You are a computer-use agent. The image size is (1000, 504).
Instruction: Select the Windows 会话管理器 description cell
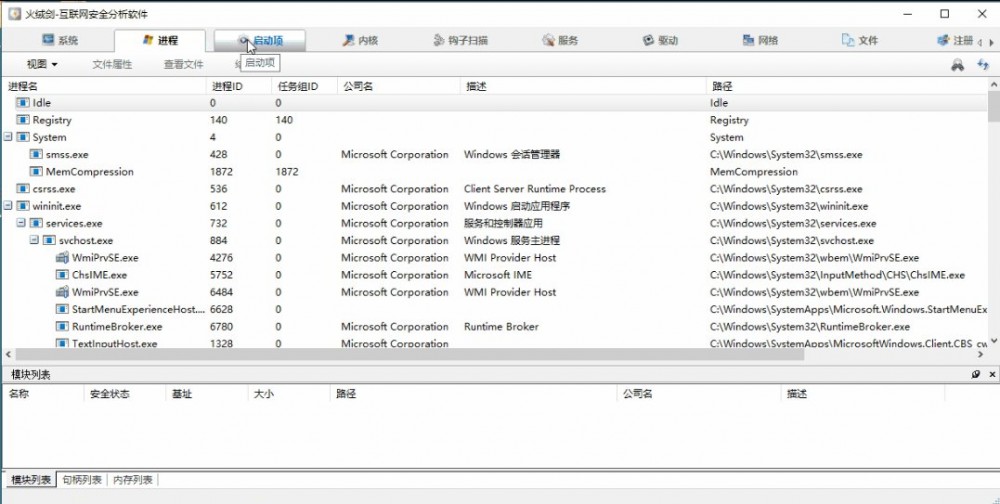pyautogui.click(x=511, y=154)
